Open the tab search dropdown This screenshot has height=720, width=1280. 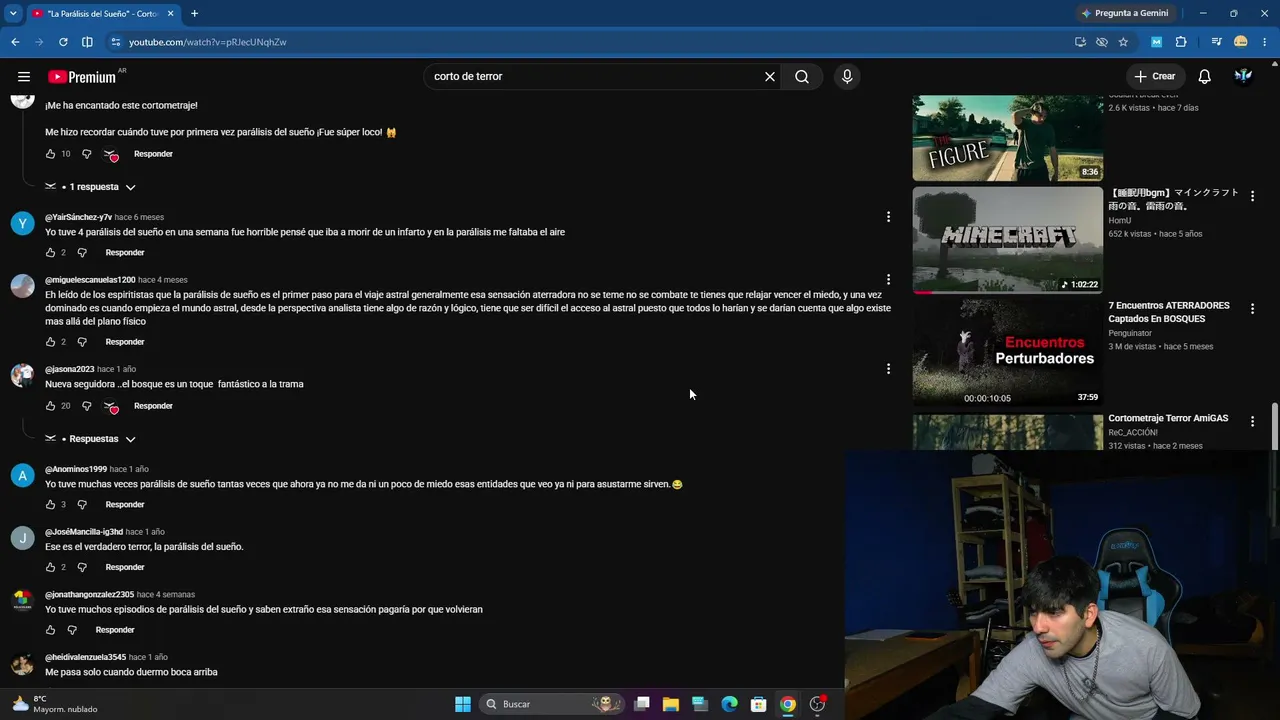(13, 13)
